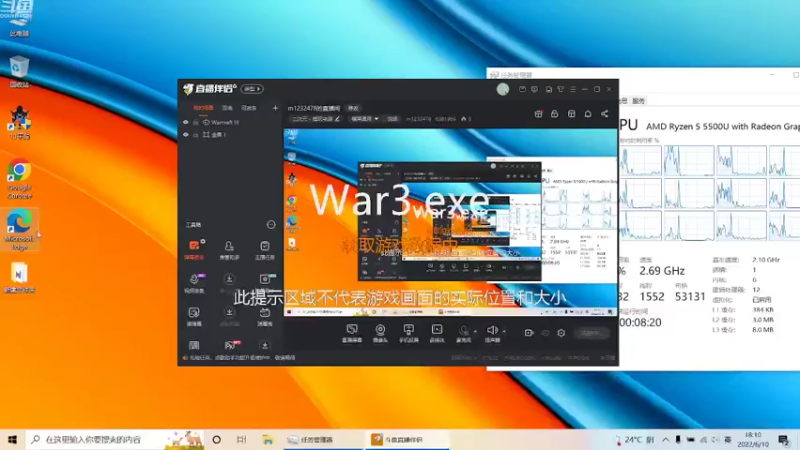Open settings gear in bottom toolbar

click(561, 333)
